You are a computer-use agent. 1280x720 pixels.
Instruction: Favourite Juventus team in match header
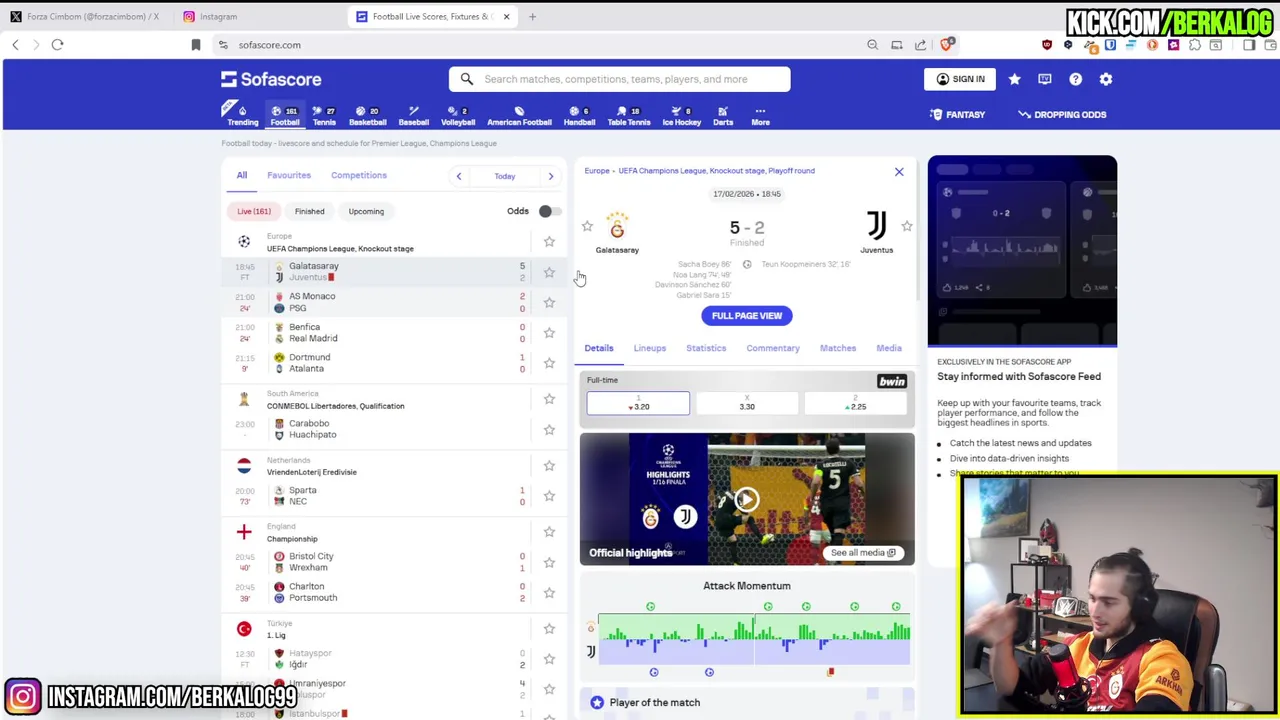tap(907, 227)
